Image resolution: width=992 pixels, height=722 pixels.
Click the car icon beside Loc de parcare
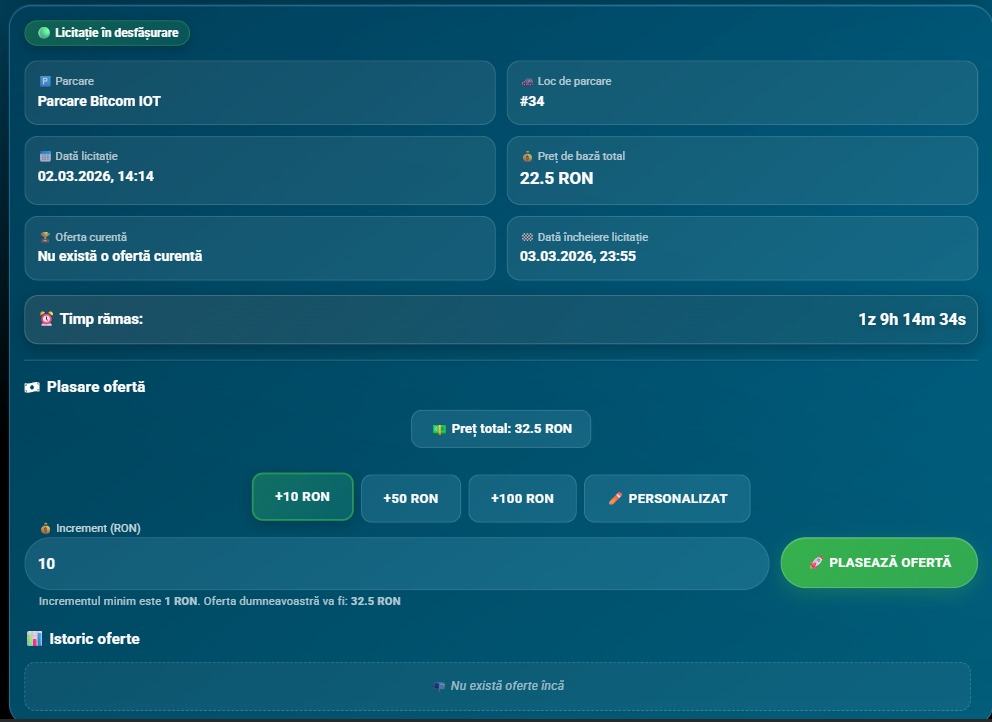click(x=527, y=81)
